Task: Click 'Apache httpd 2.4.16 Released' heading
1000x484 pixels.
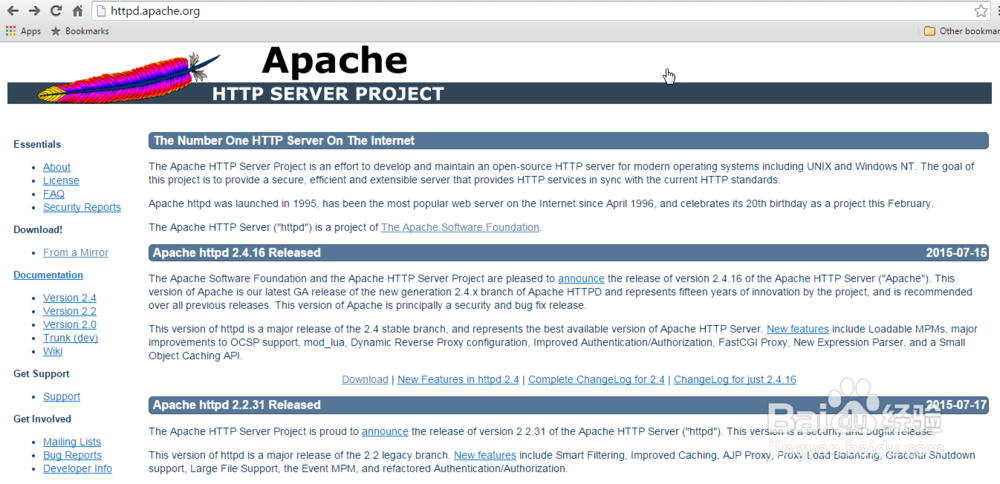Action: click(237, 253)
